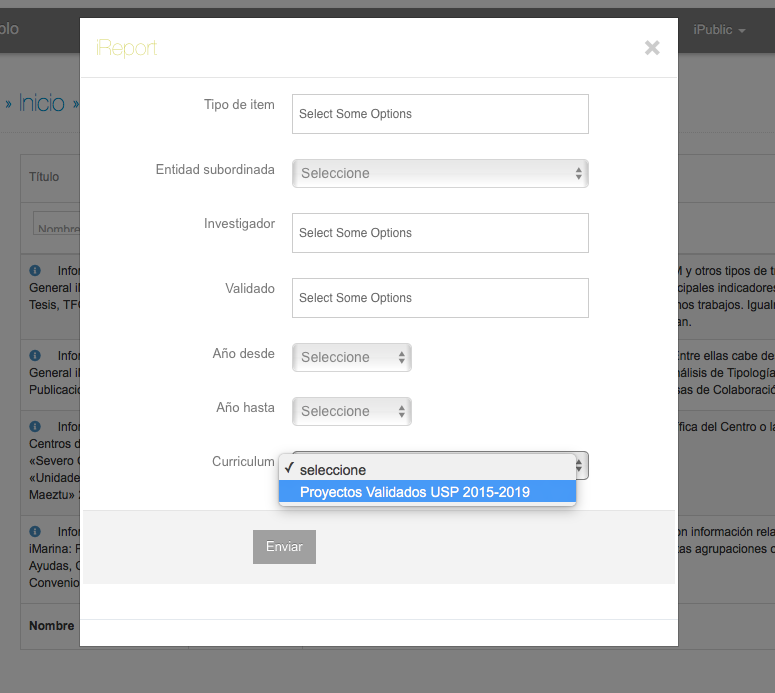Expand the Año hasta dropdown
The width and height of the screenshot is (775, 693).
(x=352, y=411)
